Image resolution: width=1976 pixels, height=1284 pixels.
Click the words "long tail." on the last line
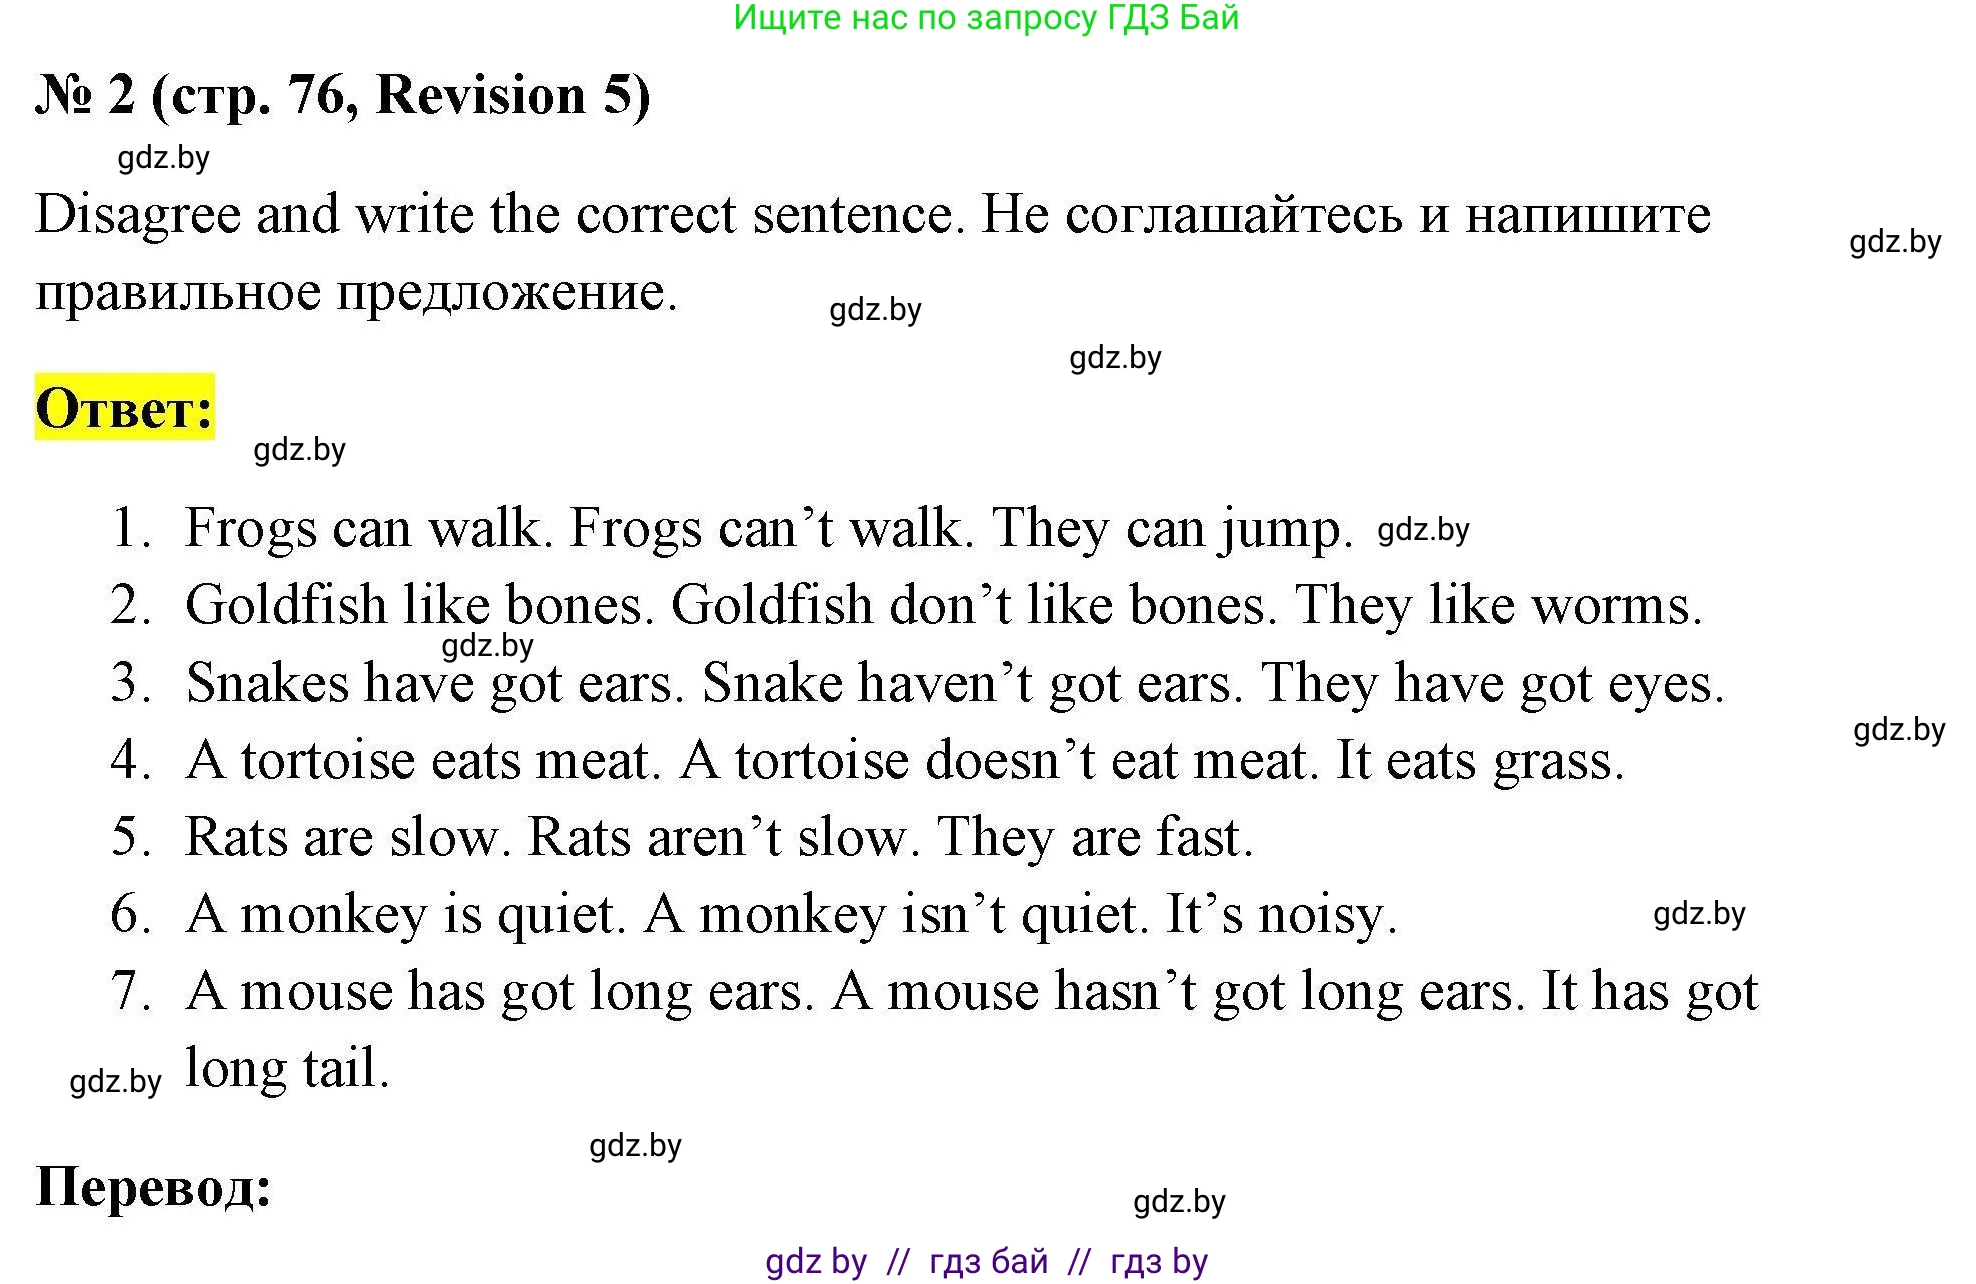[x=287, y=1068]
